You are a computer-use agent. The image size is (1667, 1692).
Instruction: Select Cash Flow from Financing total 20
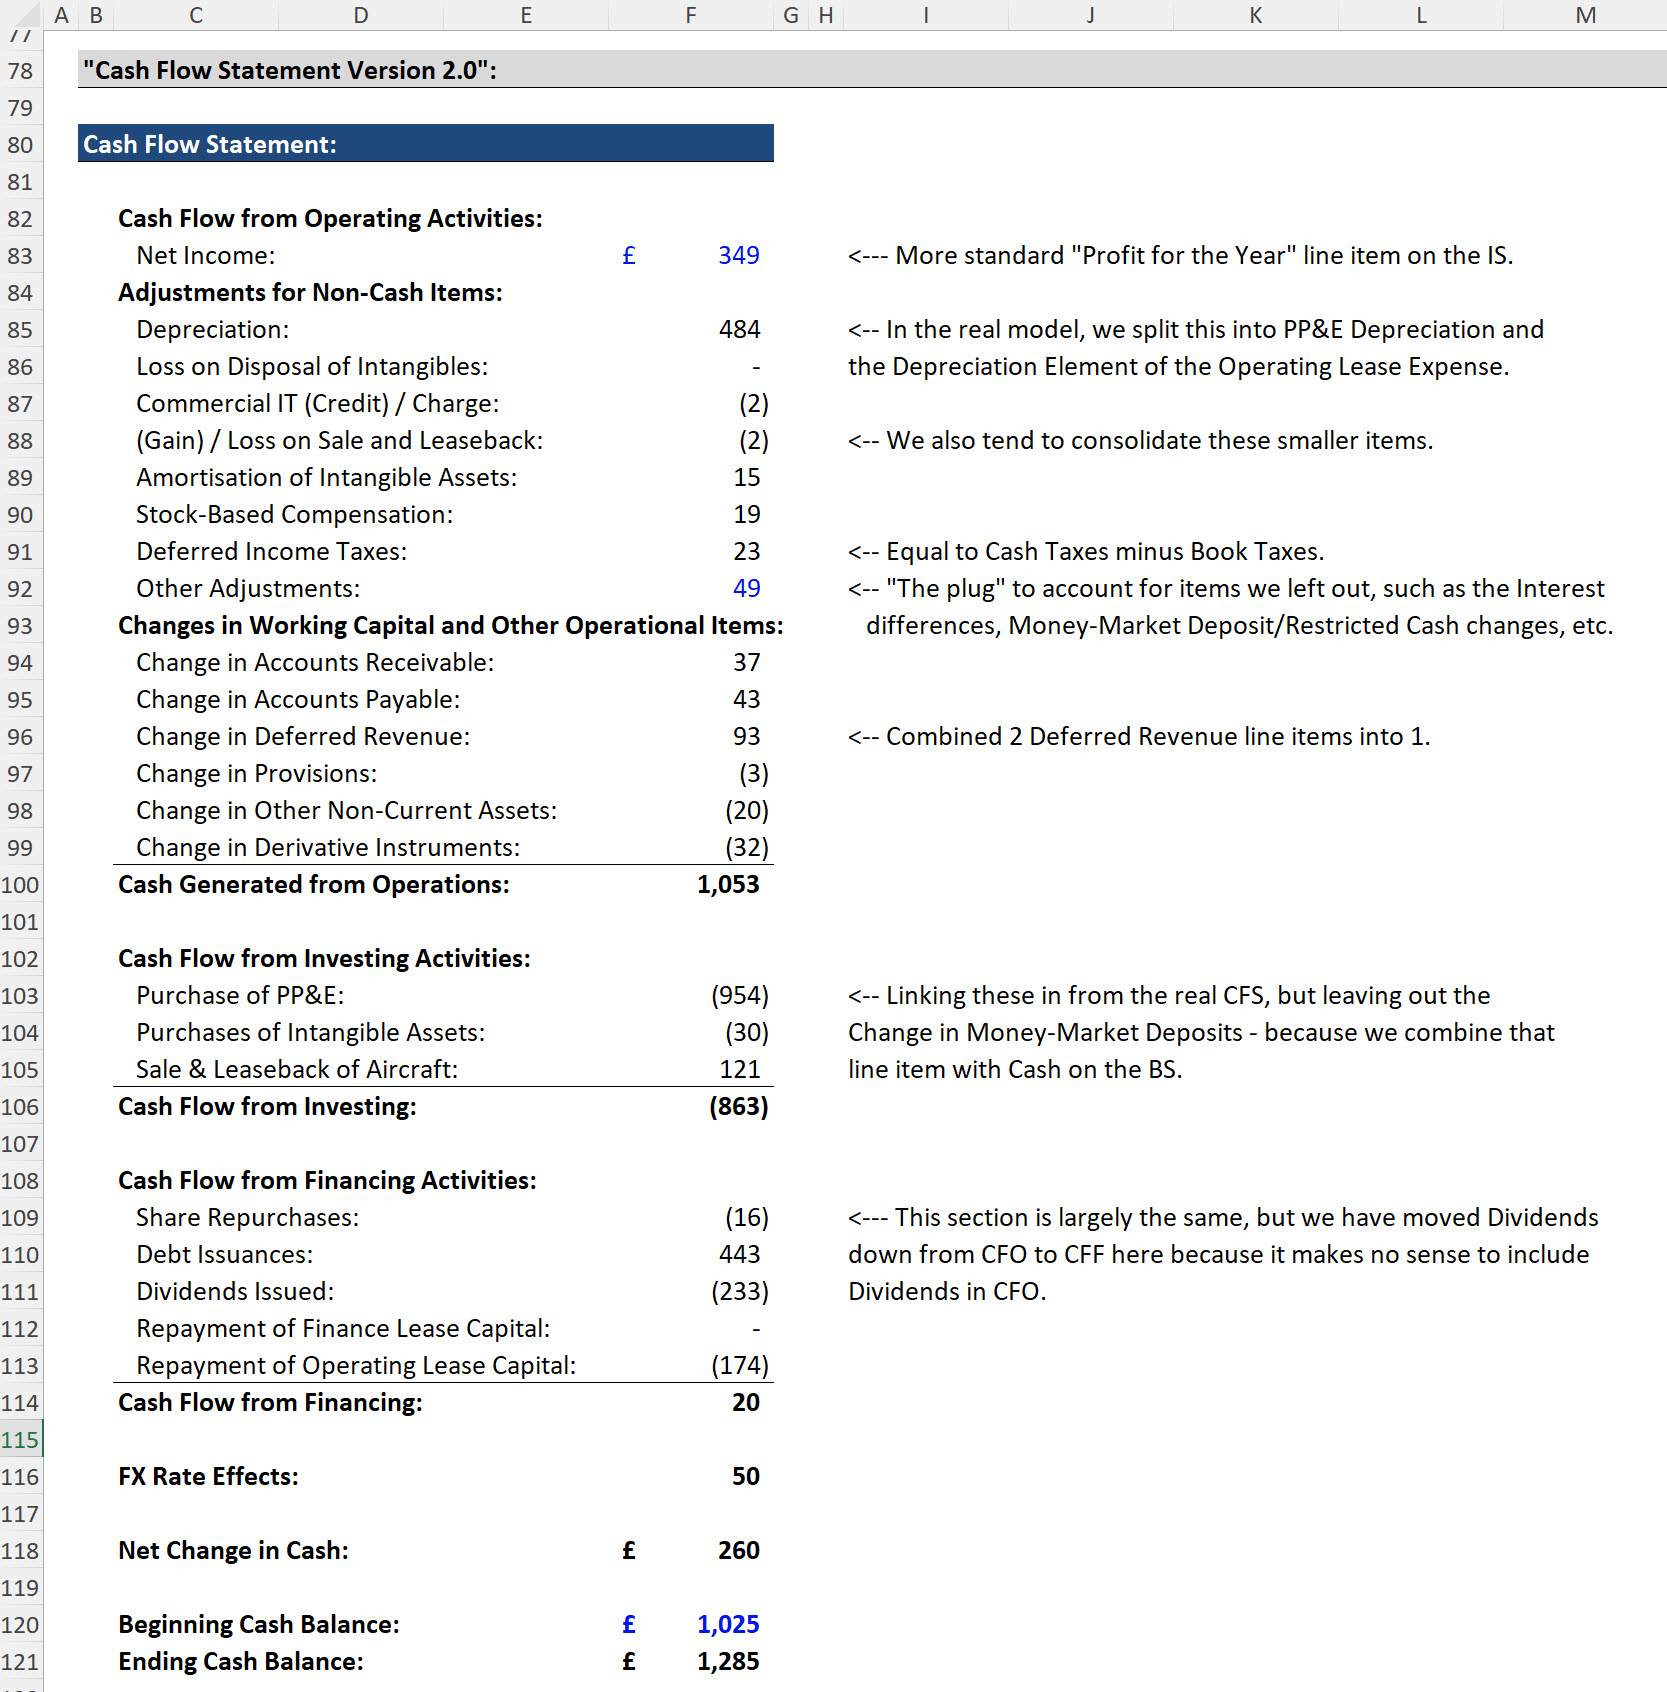(746, 1403)
